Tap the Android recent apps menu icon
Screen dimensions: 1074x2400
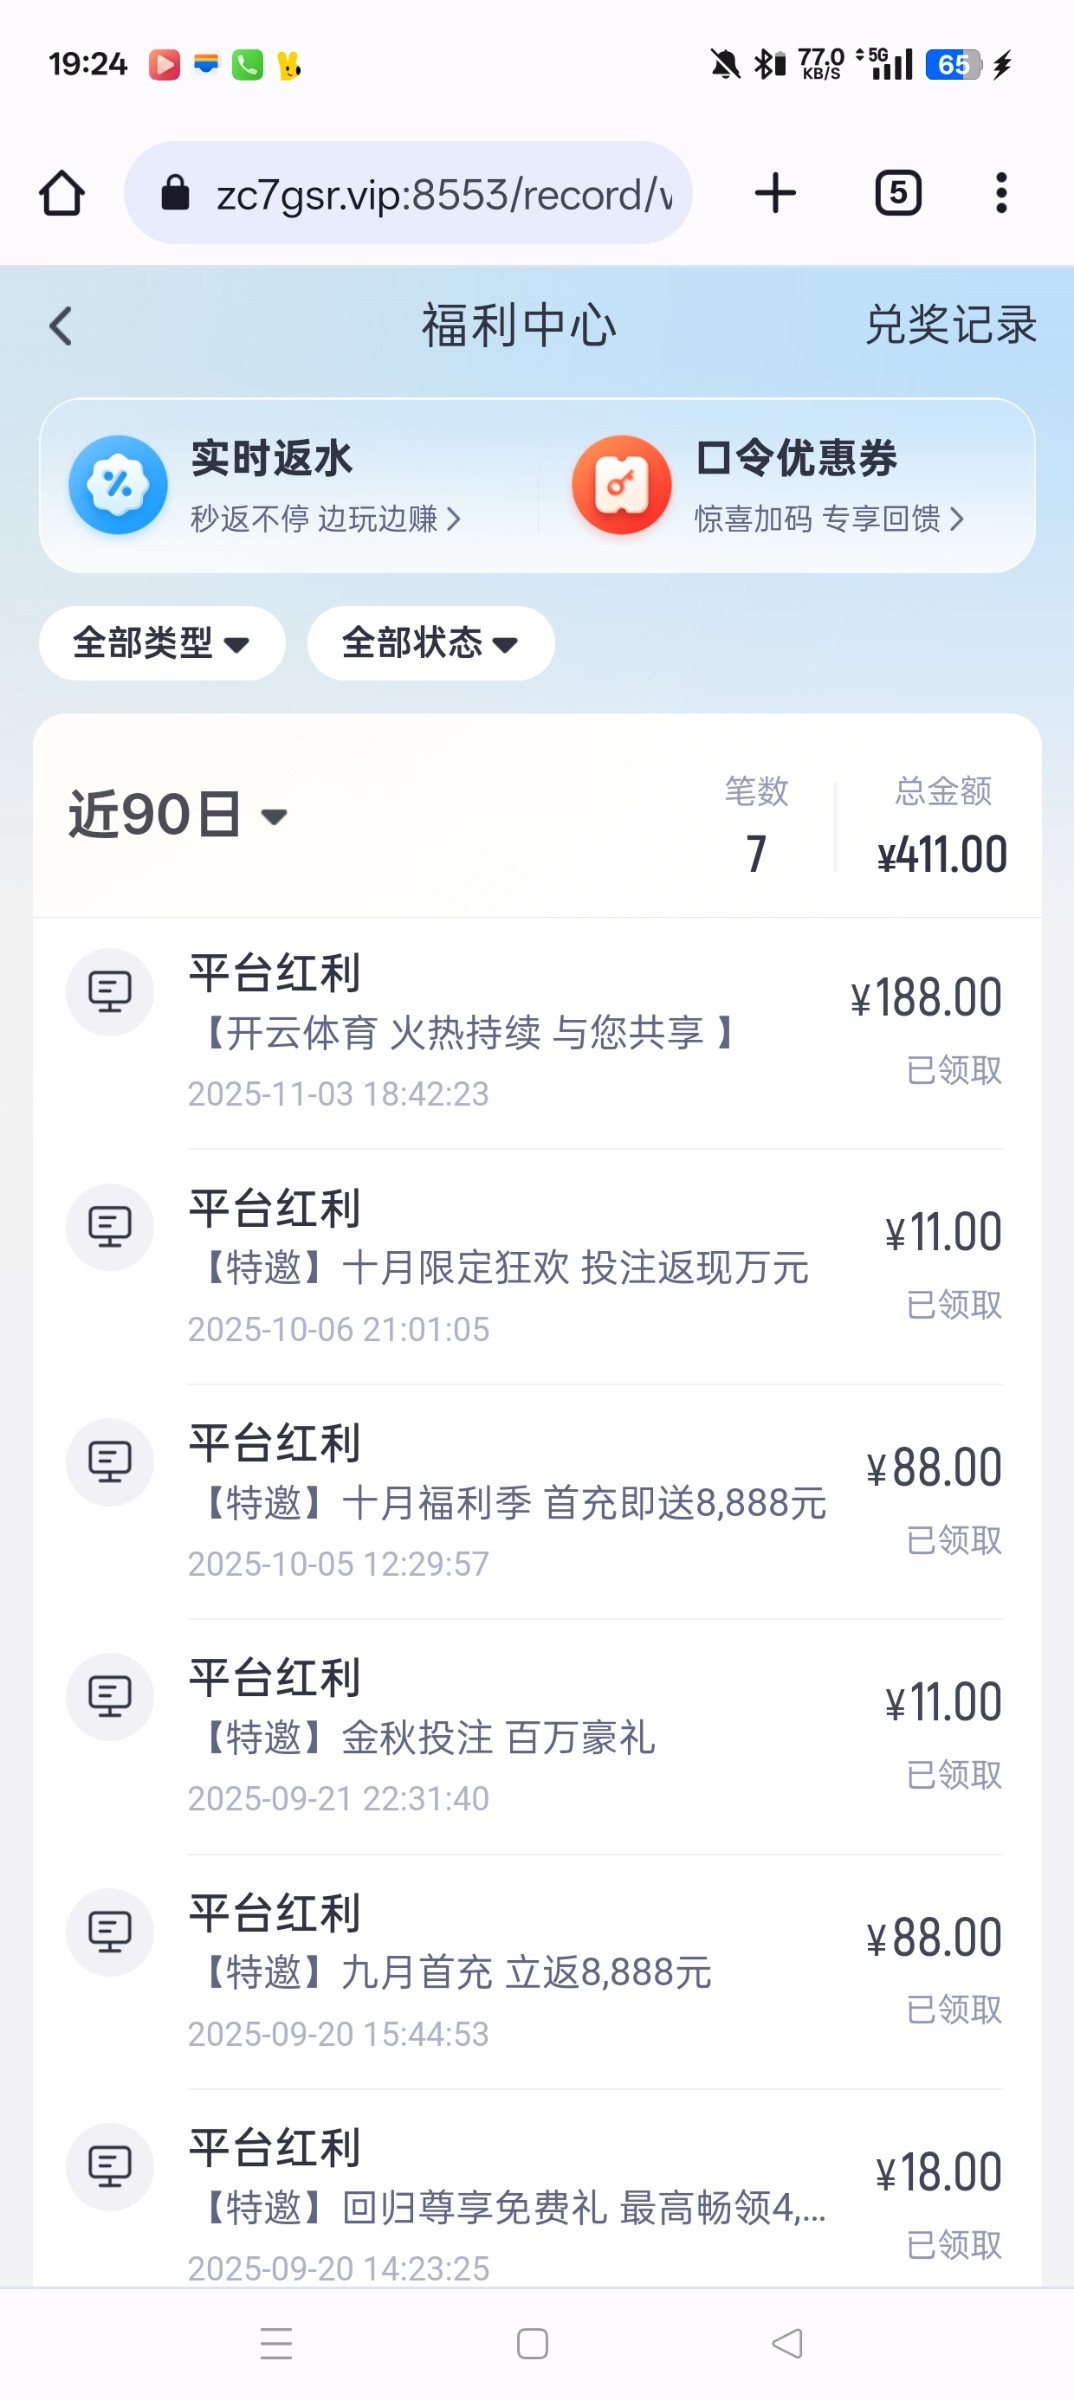(x=276, y=2343)
